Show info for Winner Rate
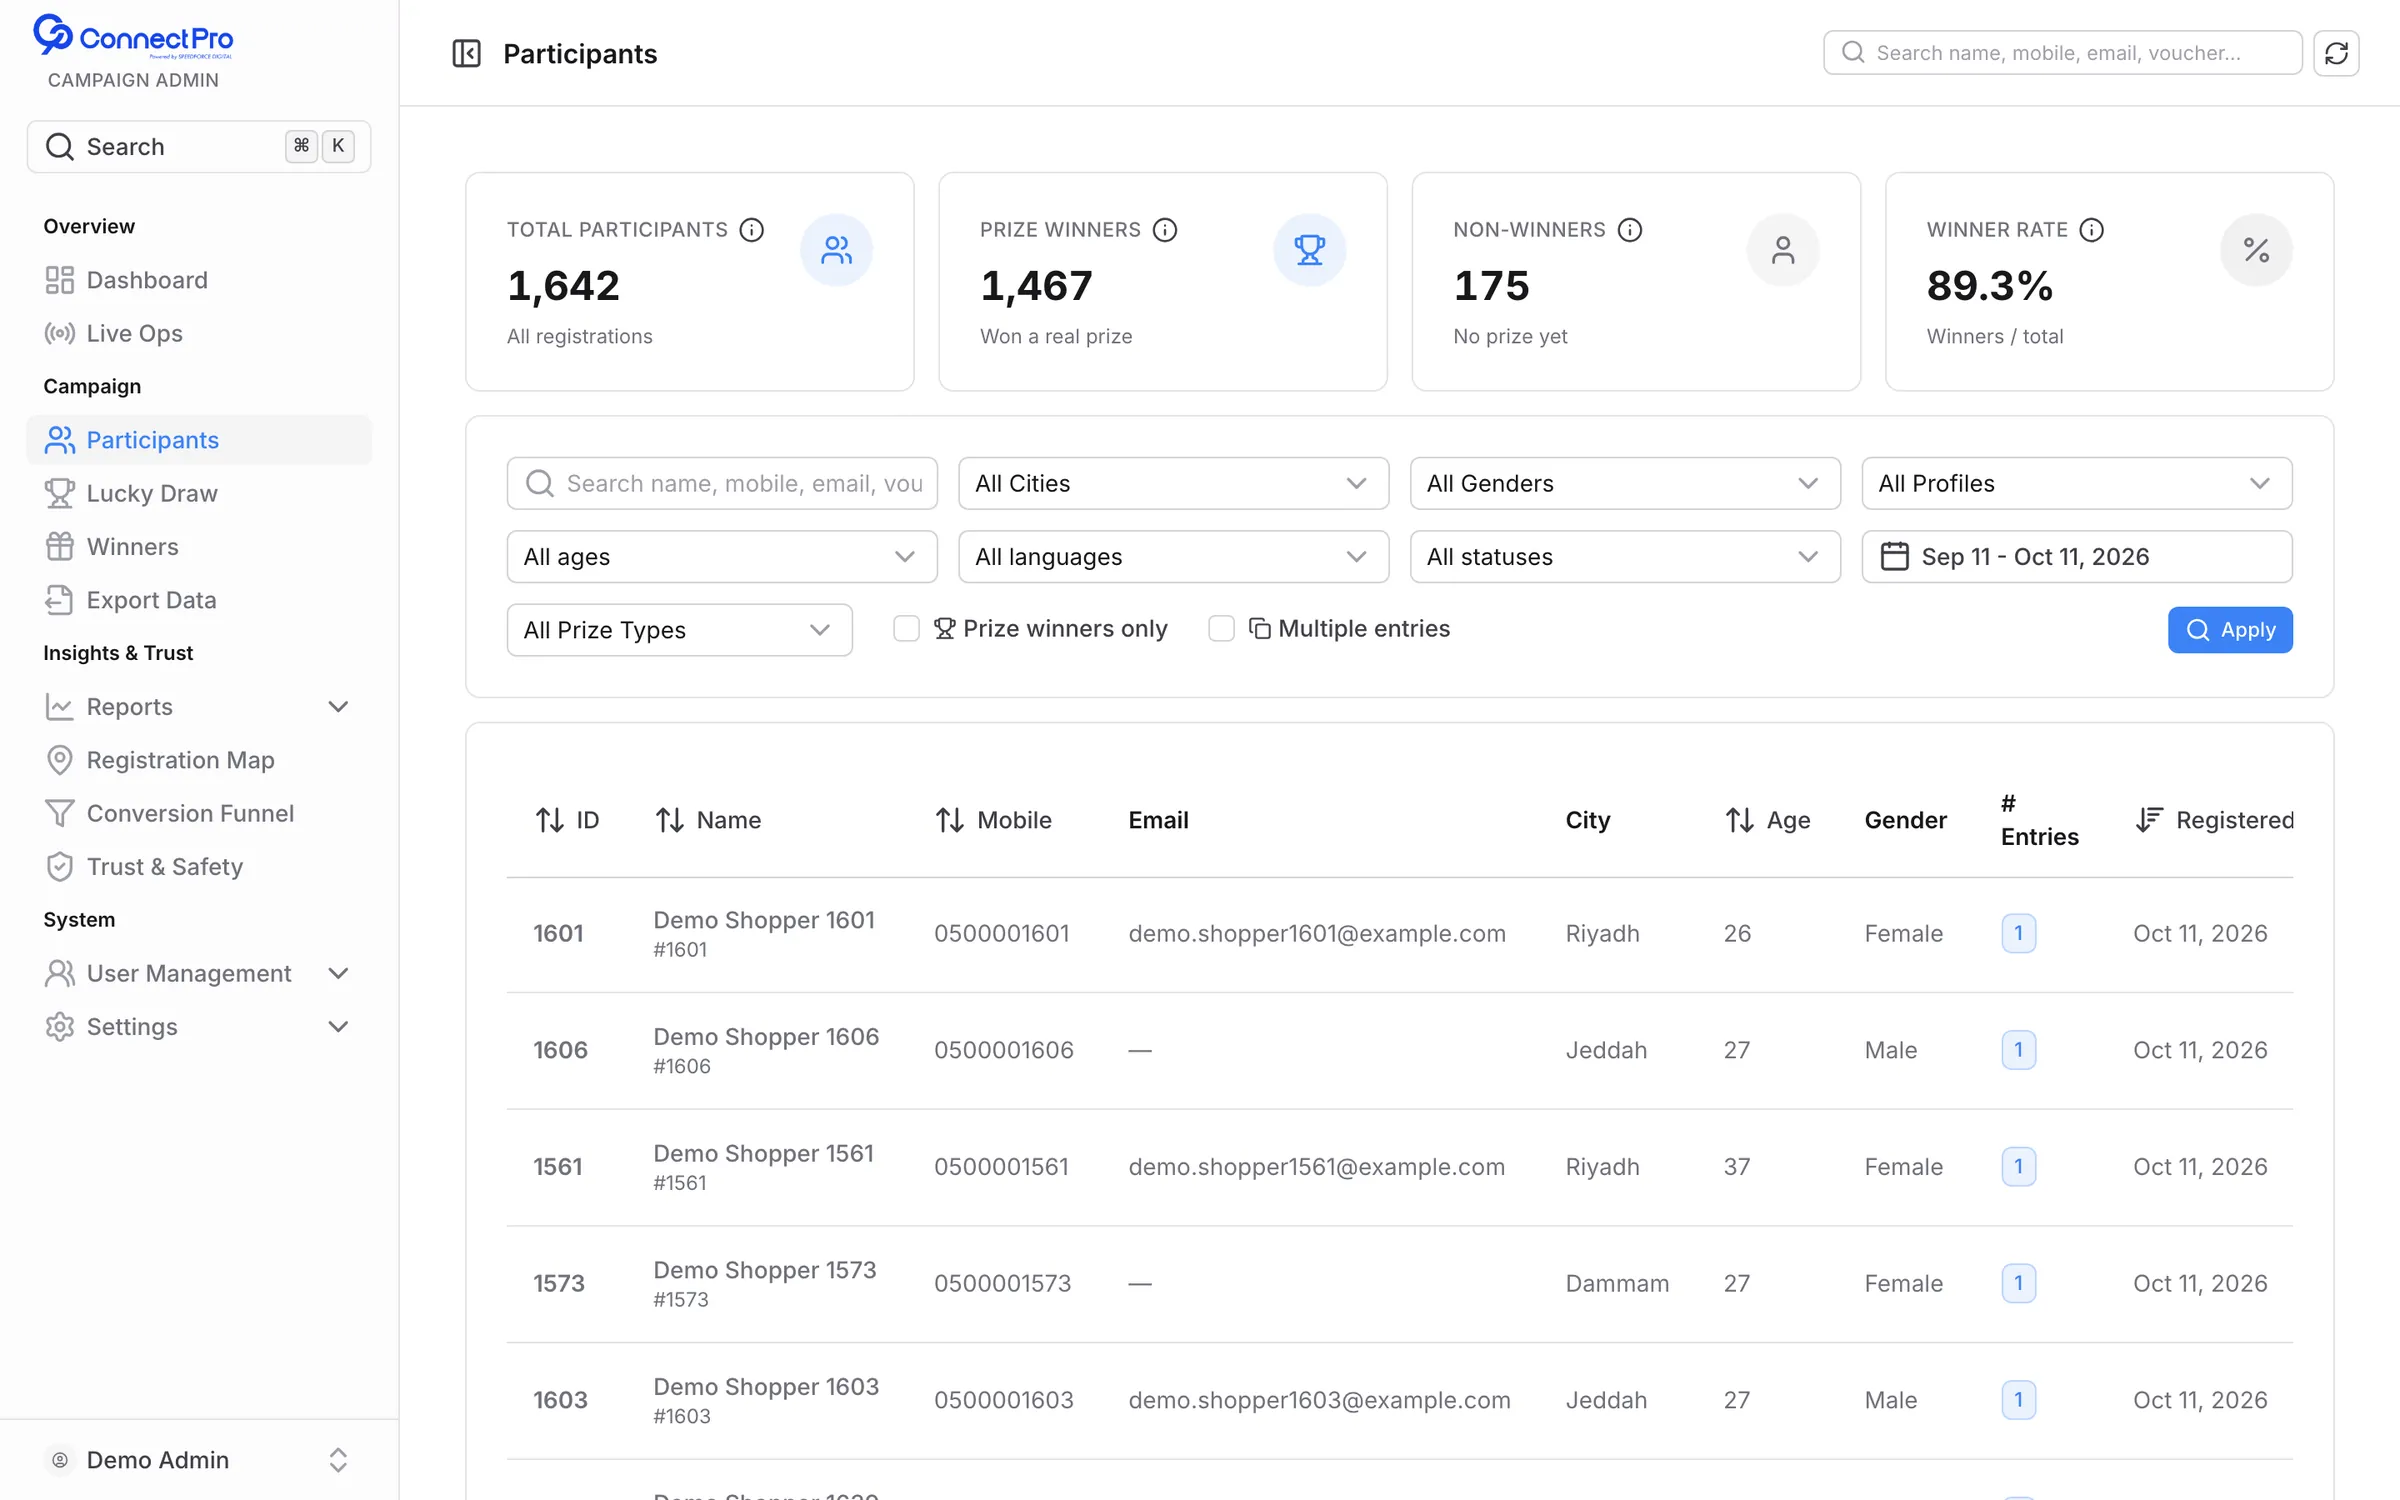The width and height of the screenshot is (2400, 1500). pos(2091,230)
